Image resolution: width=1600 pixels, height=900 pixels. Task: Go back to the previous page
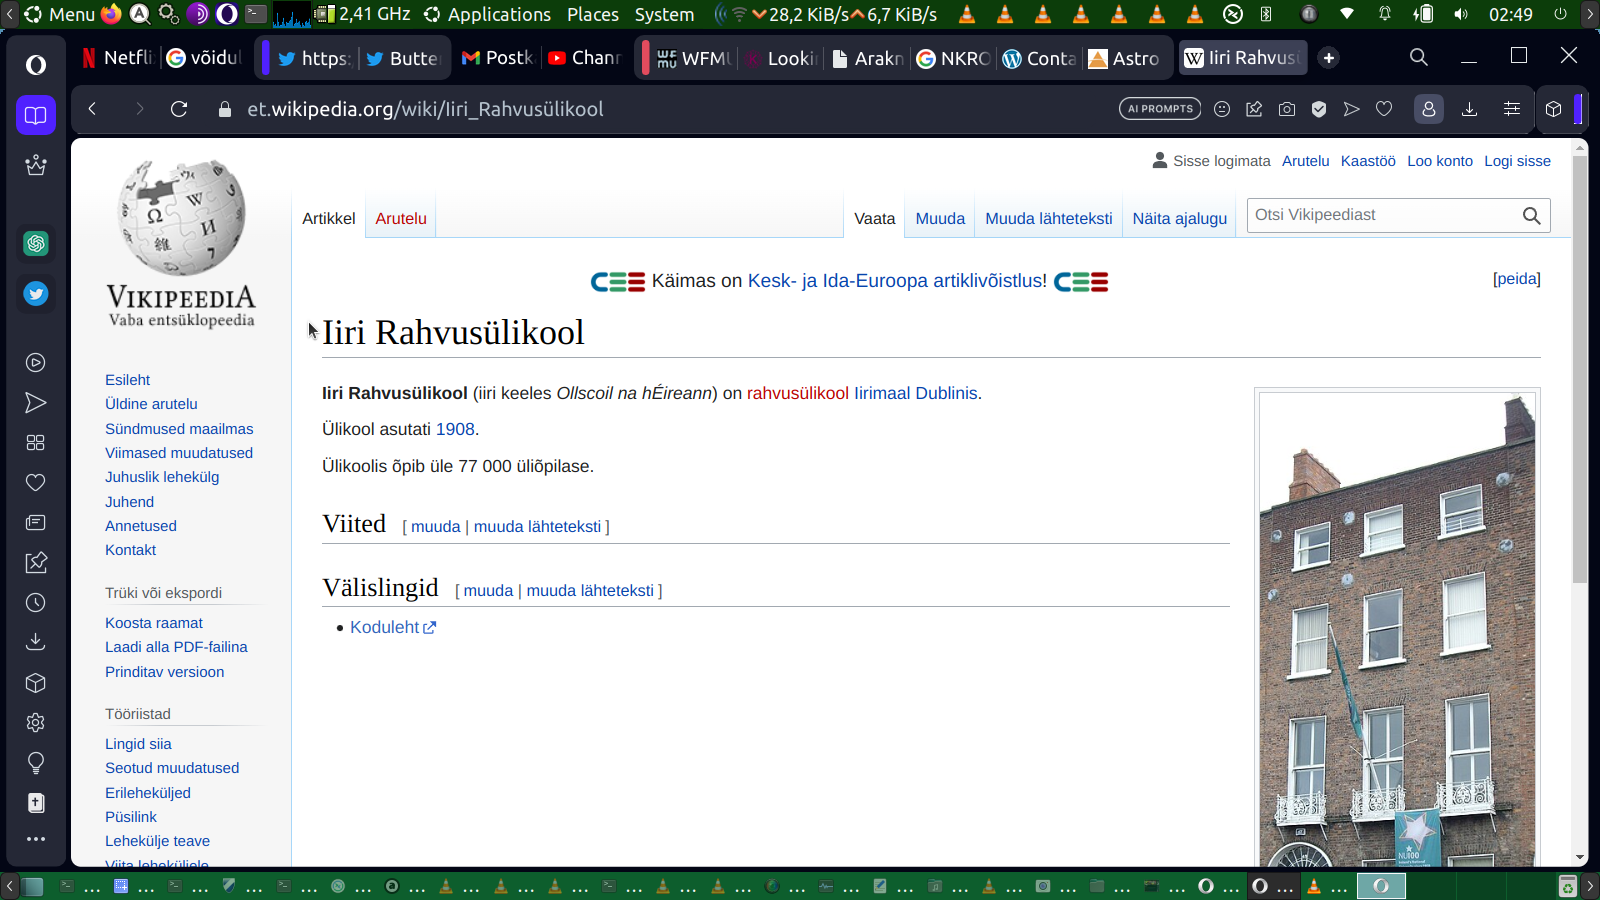[x=92, y=109]
